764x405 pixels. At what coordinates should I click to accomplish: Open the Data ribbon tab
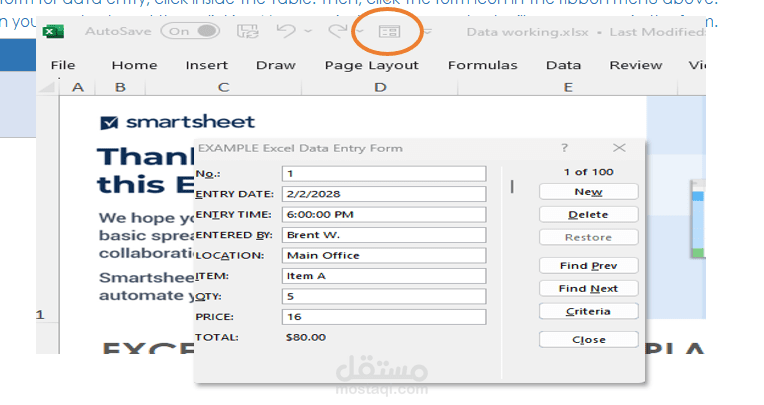pos(563,65)
